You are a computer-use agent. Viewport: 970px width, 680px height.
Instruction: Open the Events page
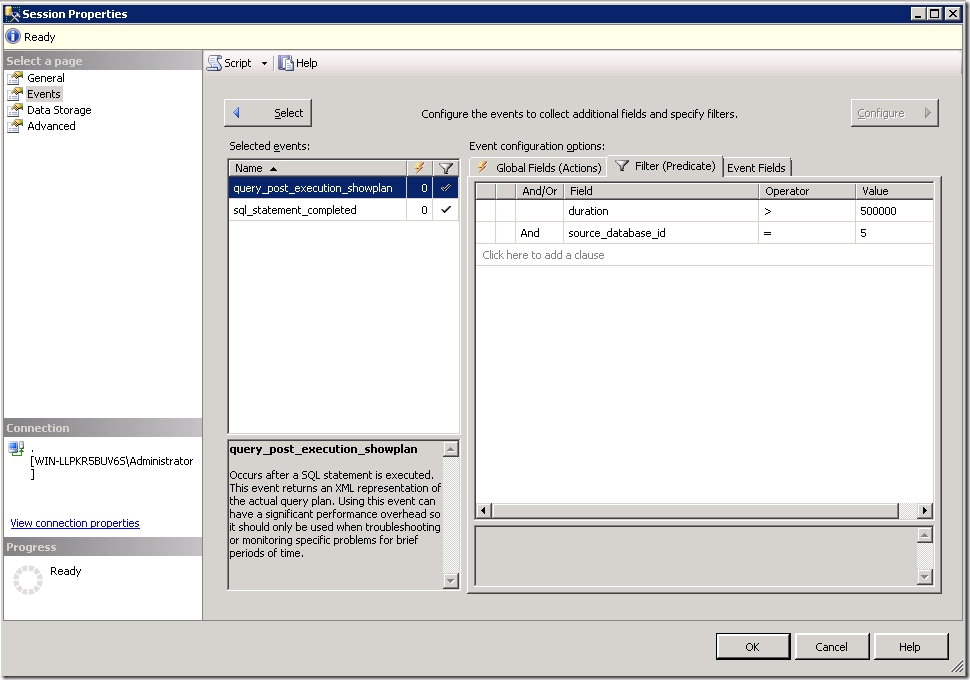[x=43, y=94]
